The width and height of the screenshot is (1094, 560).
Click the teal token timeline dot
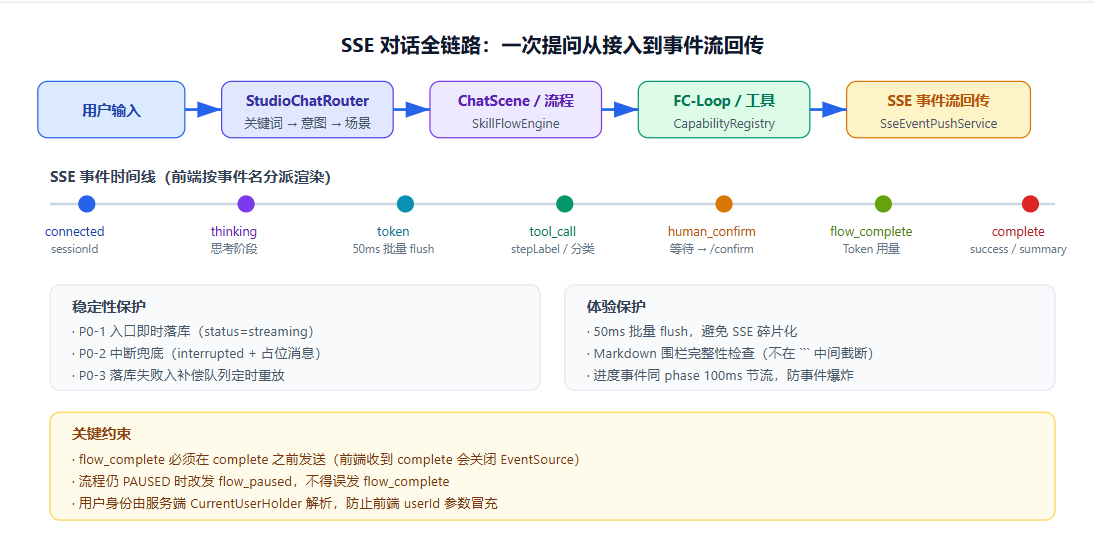click(x=405, y=204)
